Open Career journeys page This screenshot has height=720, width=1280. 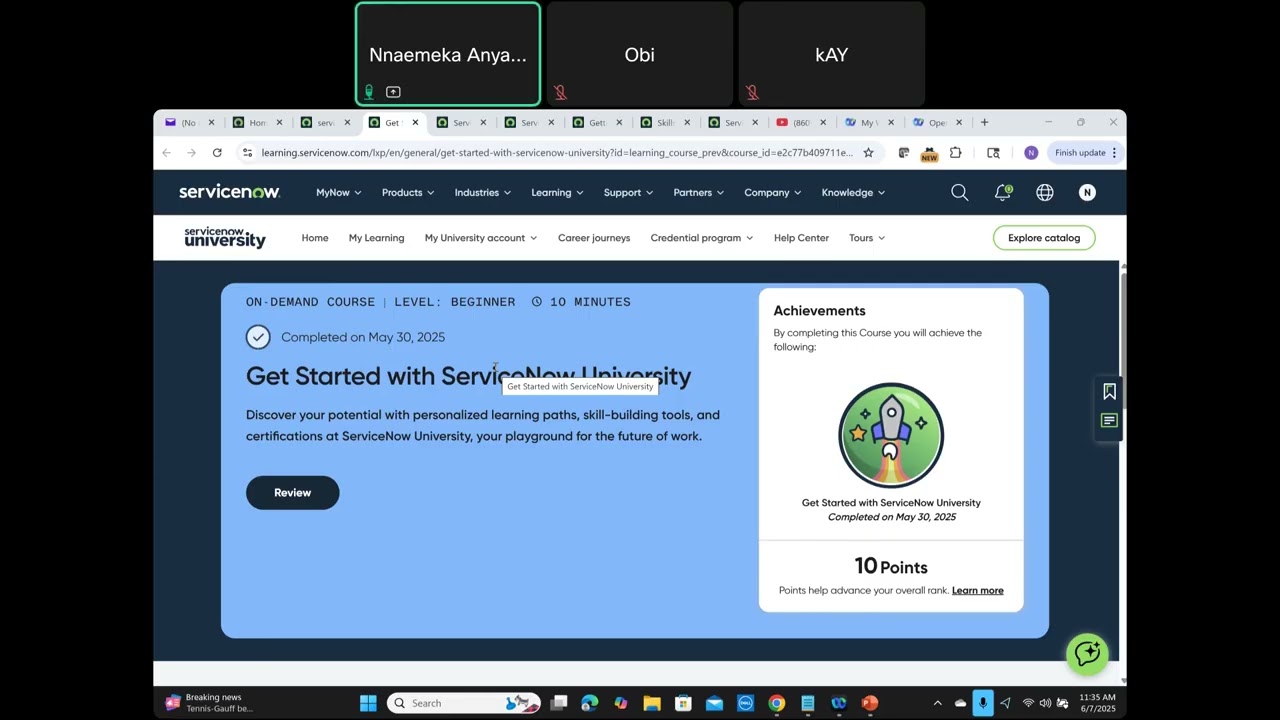click(594, 238)
